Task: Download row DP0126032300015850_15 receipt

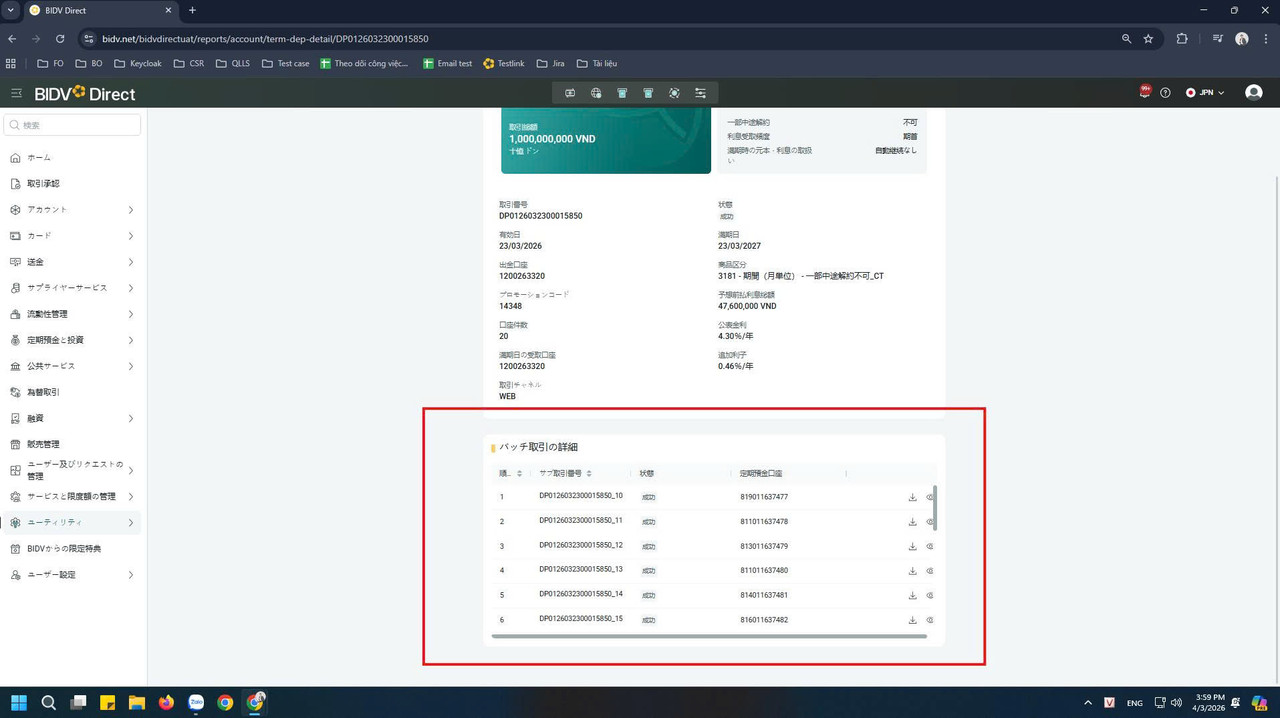Action: [x=912, y=620]
